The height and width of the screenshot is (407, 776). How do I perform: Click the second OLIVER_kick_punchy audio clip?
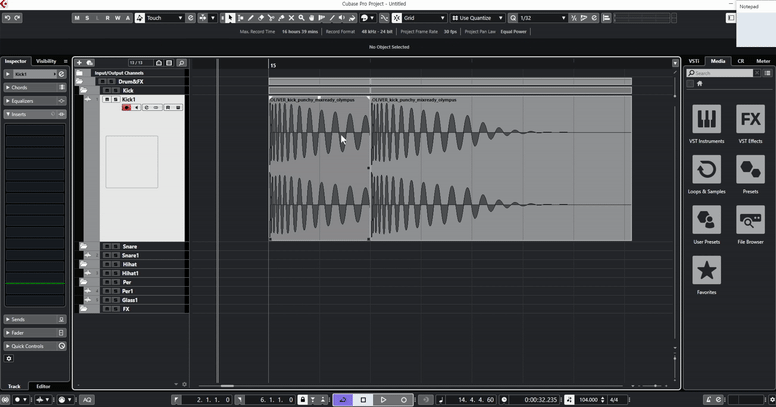click(x=501, y=168)
